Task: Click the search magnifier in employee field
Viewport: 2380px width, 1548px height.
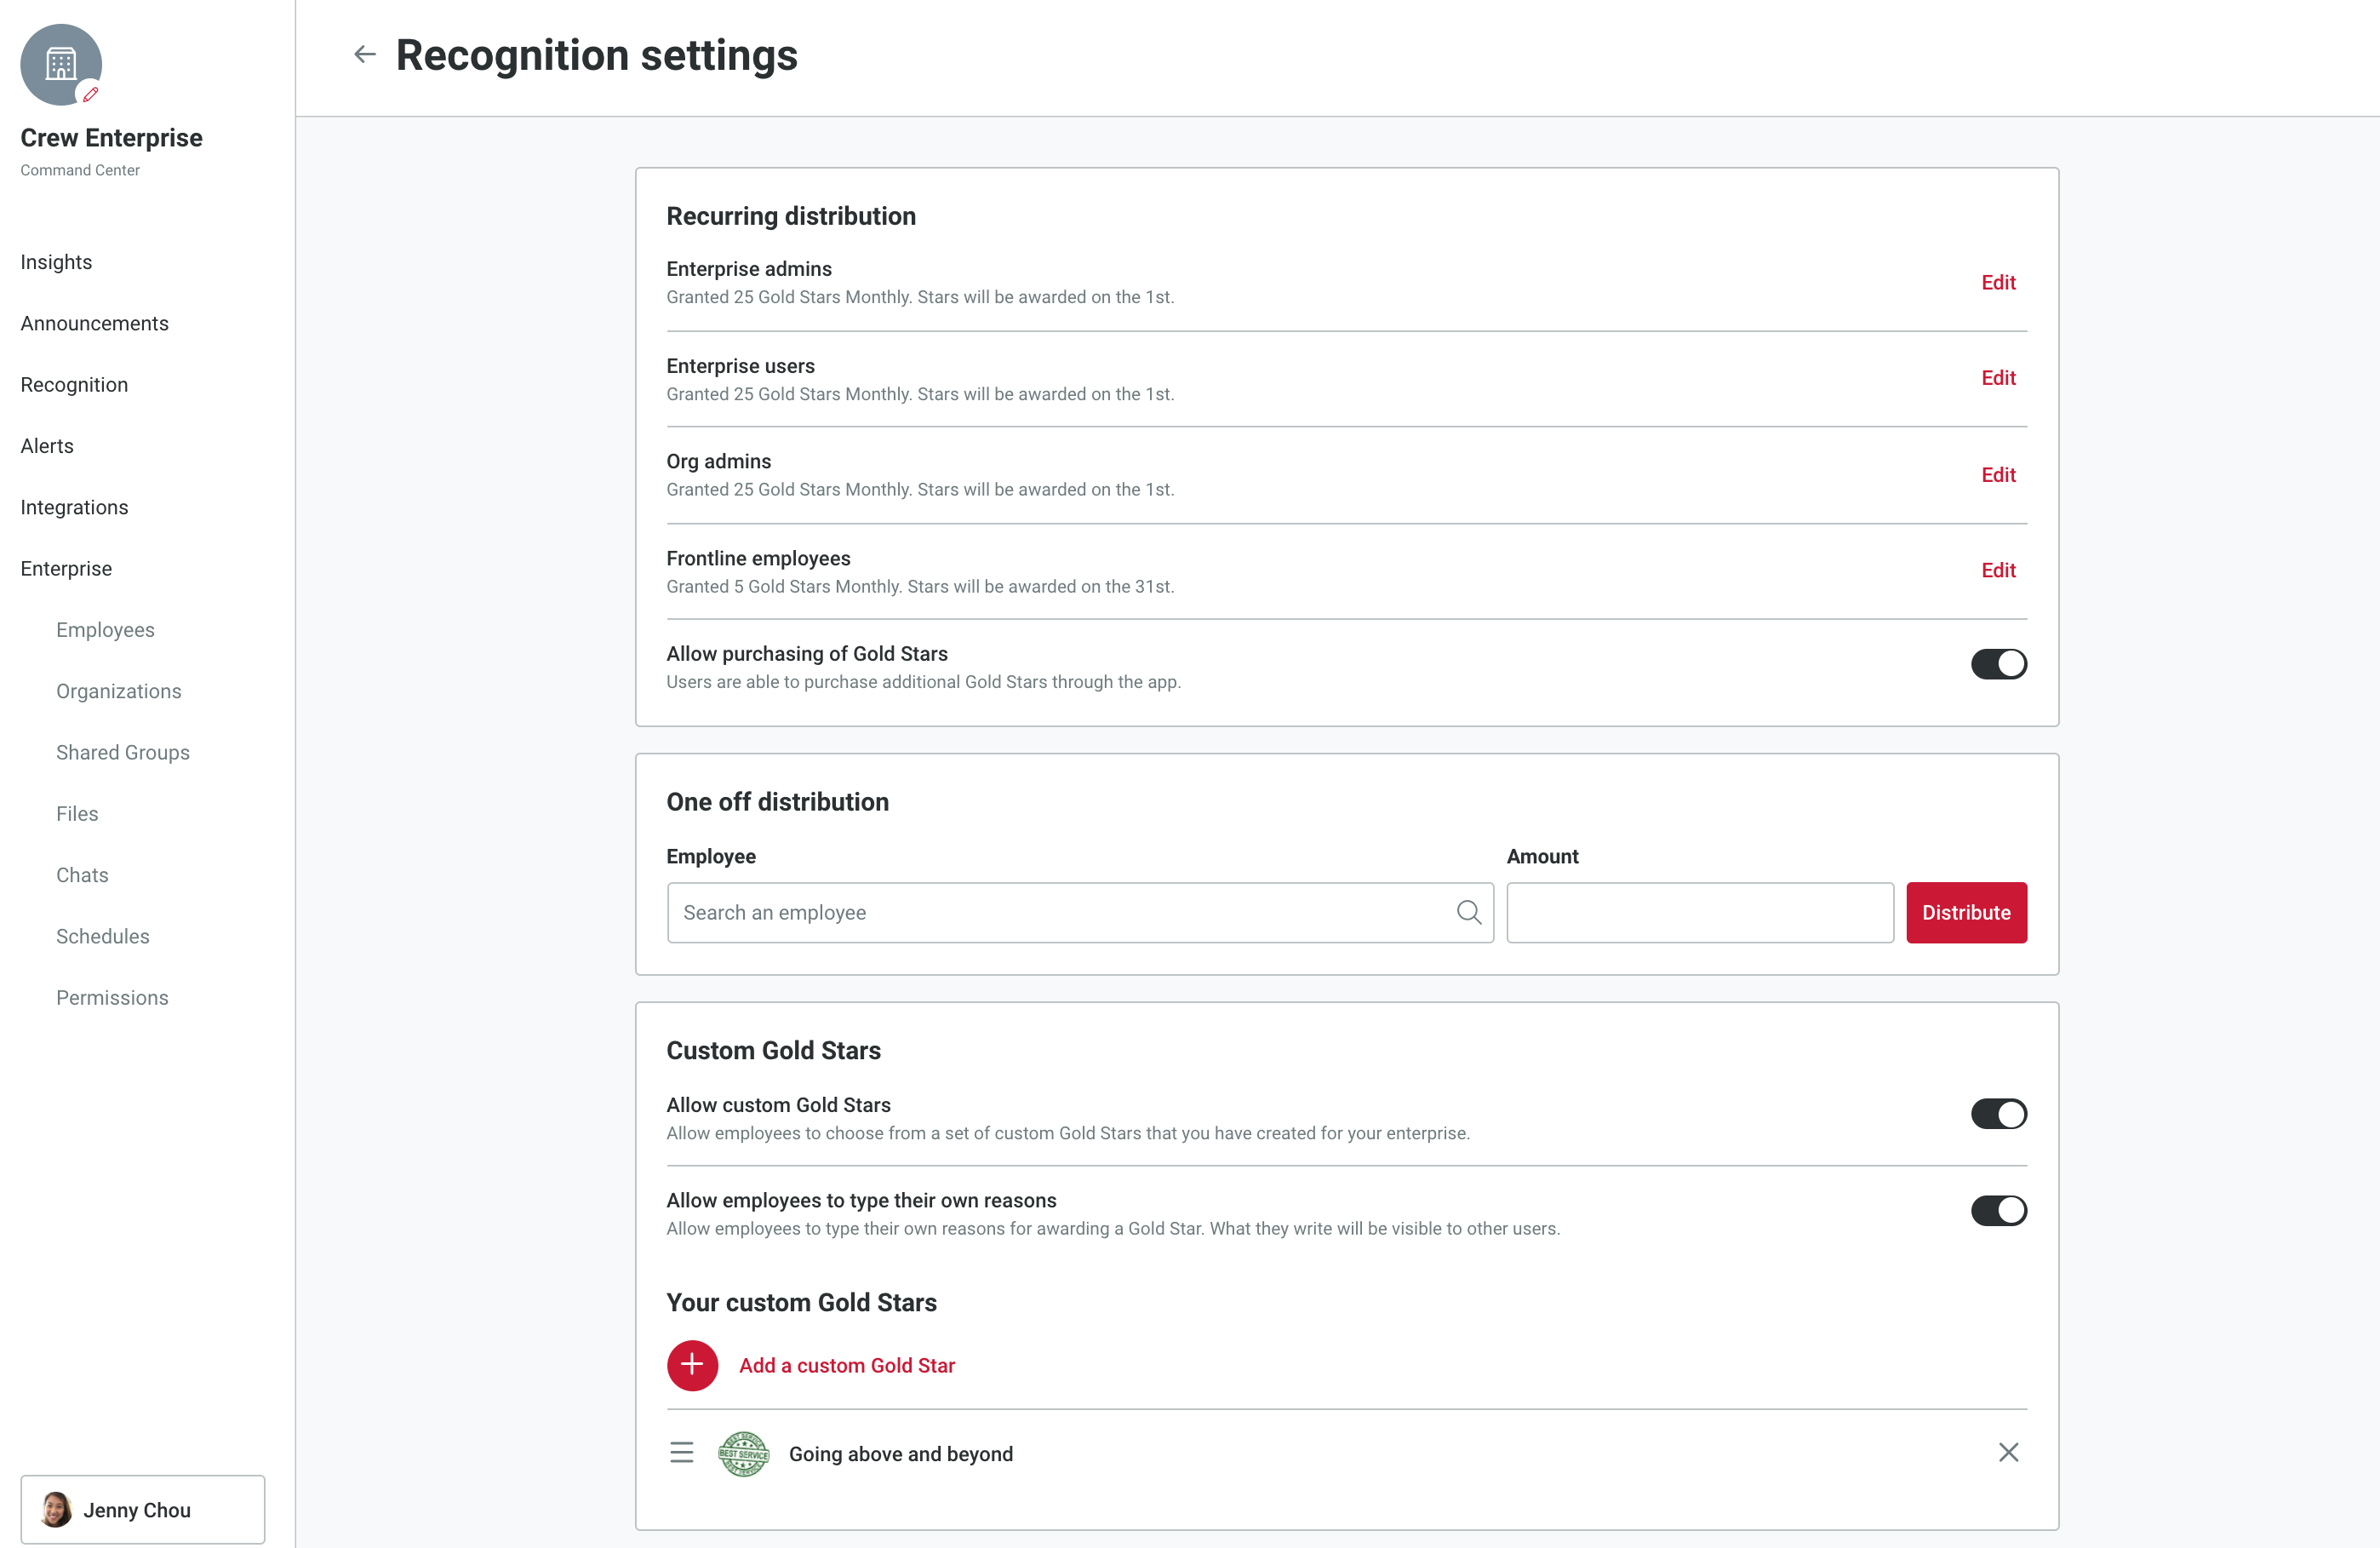Action: pyautogui.click(x=1469, y=912)
